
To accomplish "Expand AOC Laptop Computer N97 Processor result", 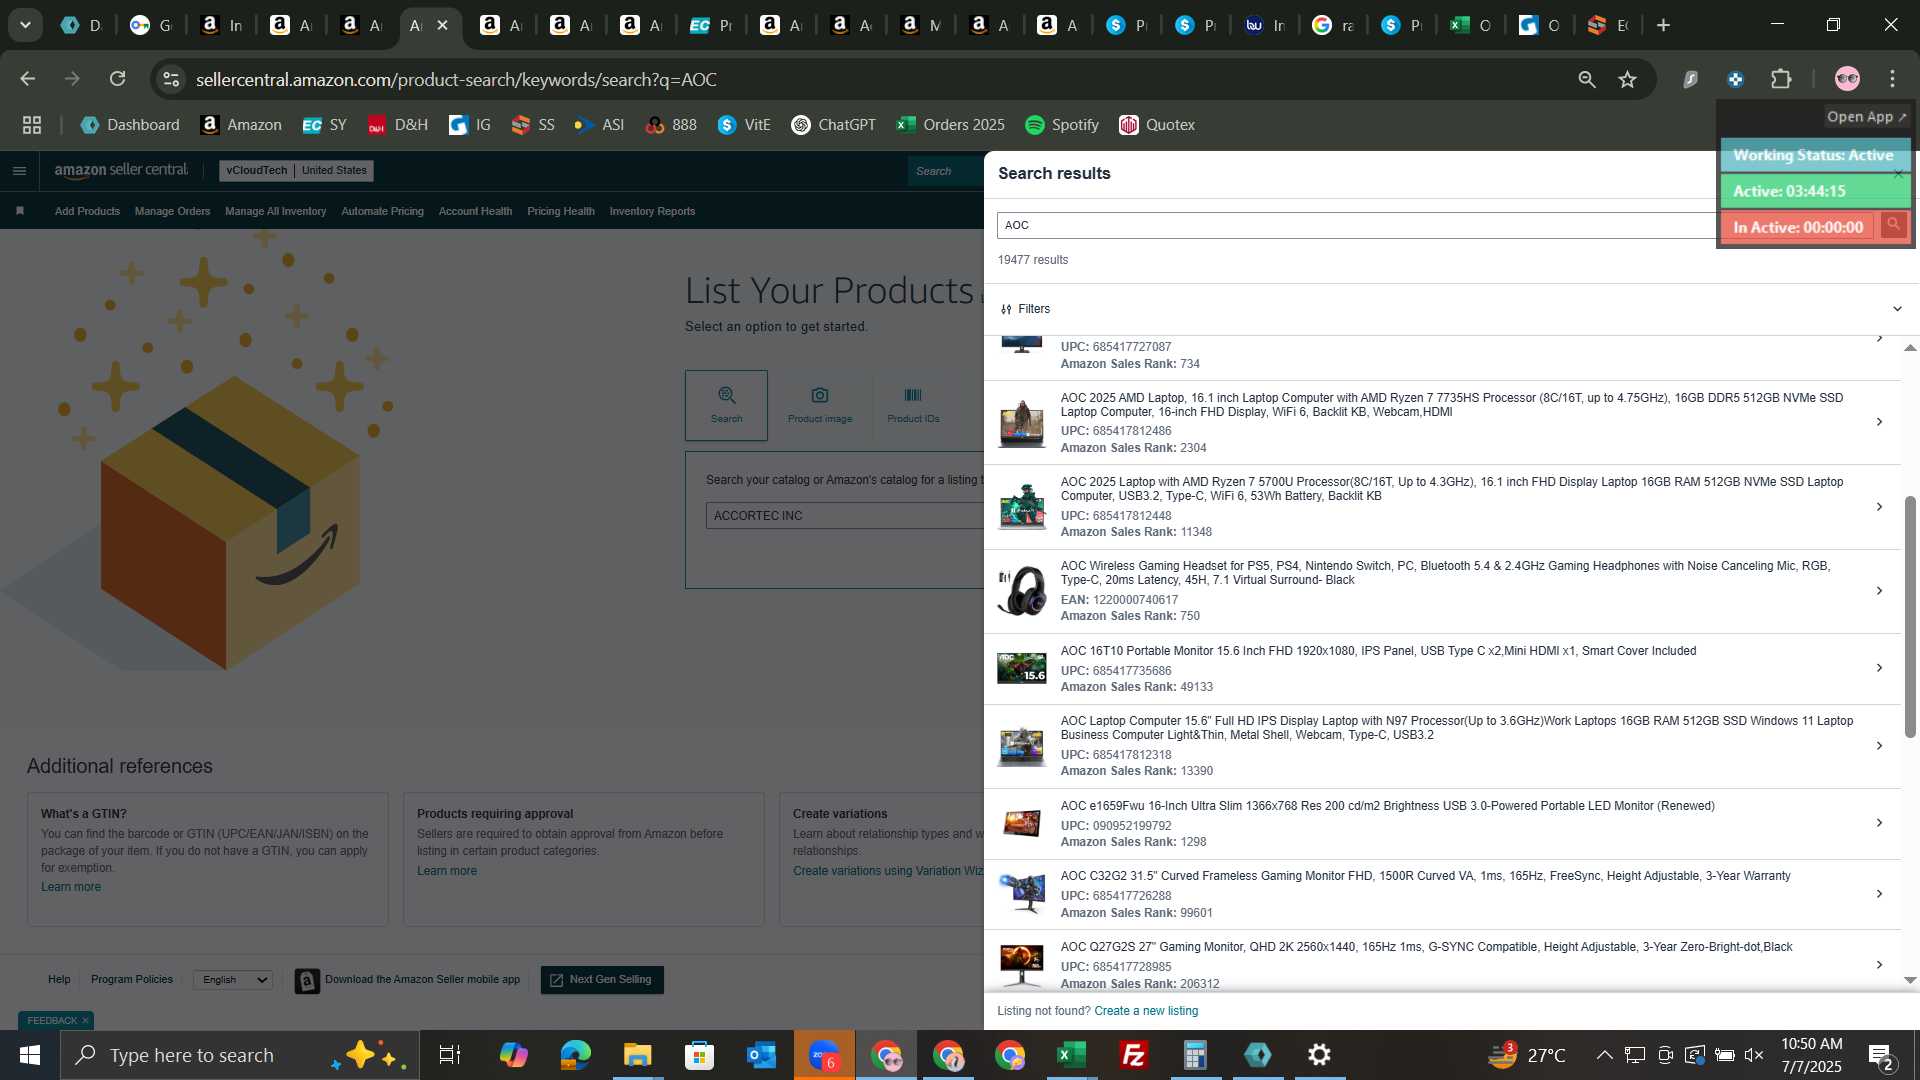I will [x=1879, y=746].
